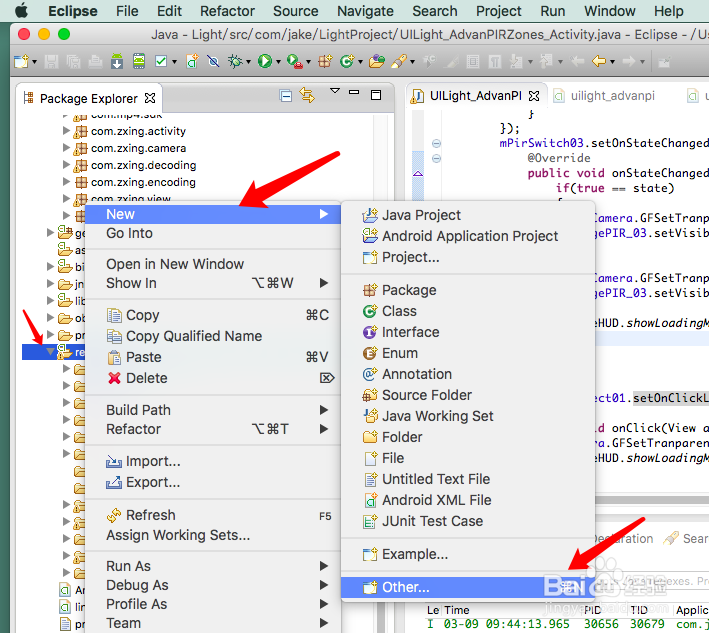Choose Paste in context menu
This screenshot has width=709, height=633.
tap(213, 357)
